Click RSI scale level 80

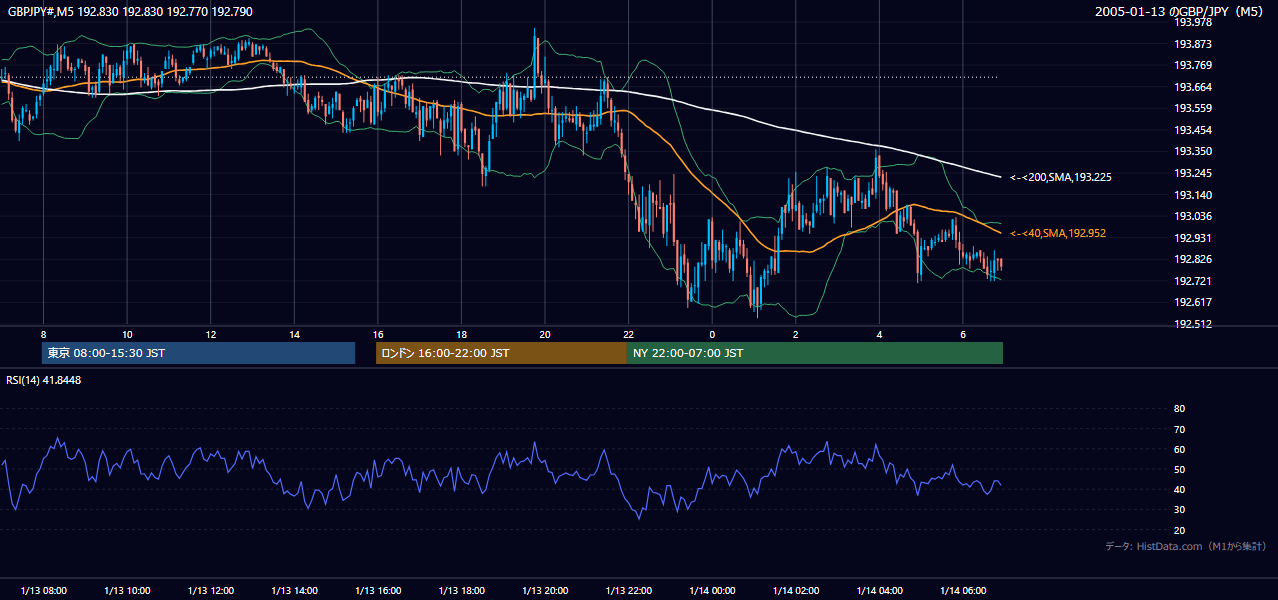[1179, 409]
